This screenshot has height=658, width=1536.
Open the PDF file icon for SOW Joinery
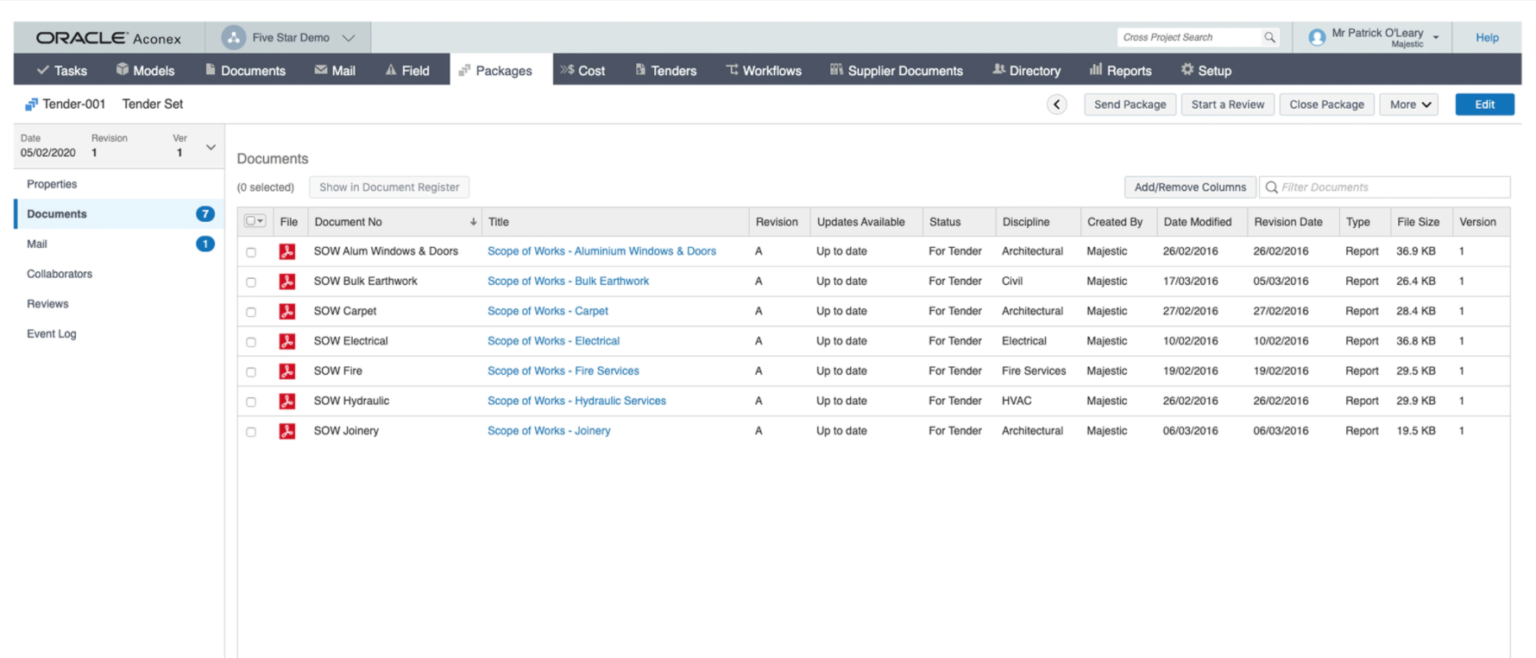pos(287,431)
